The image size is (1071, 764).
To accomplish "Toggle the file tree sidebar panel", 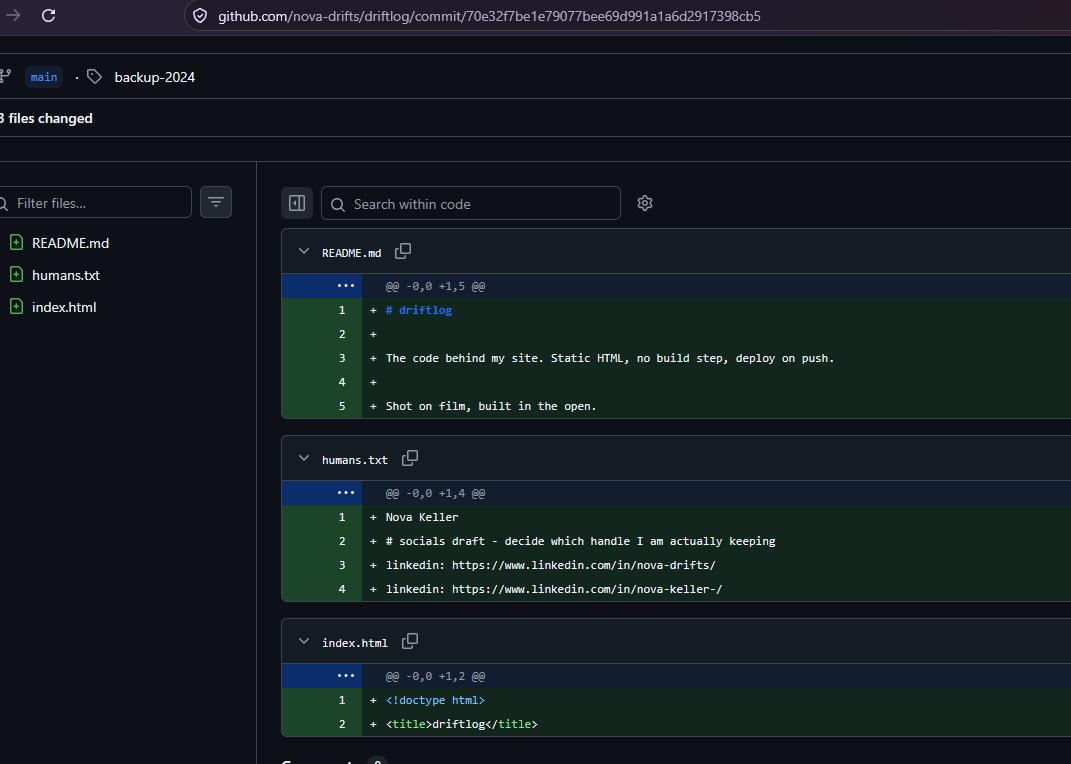I will [x=297, y=203].
